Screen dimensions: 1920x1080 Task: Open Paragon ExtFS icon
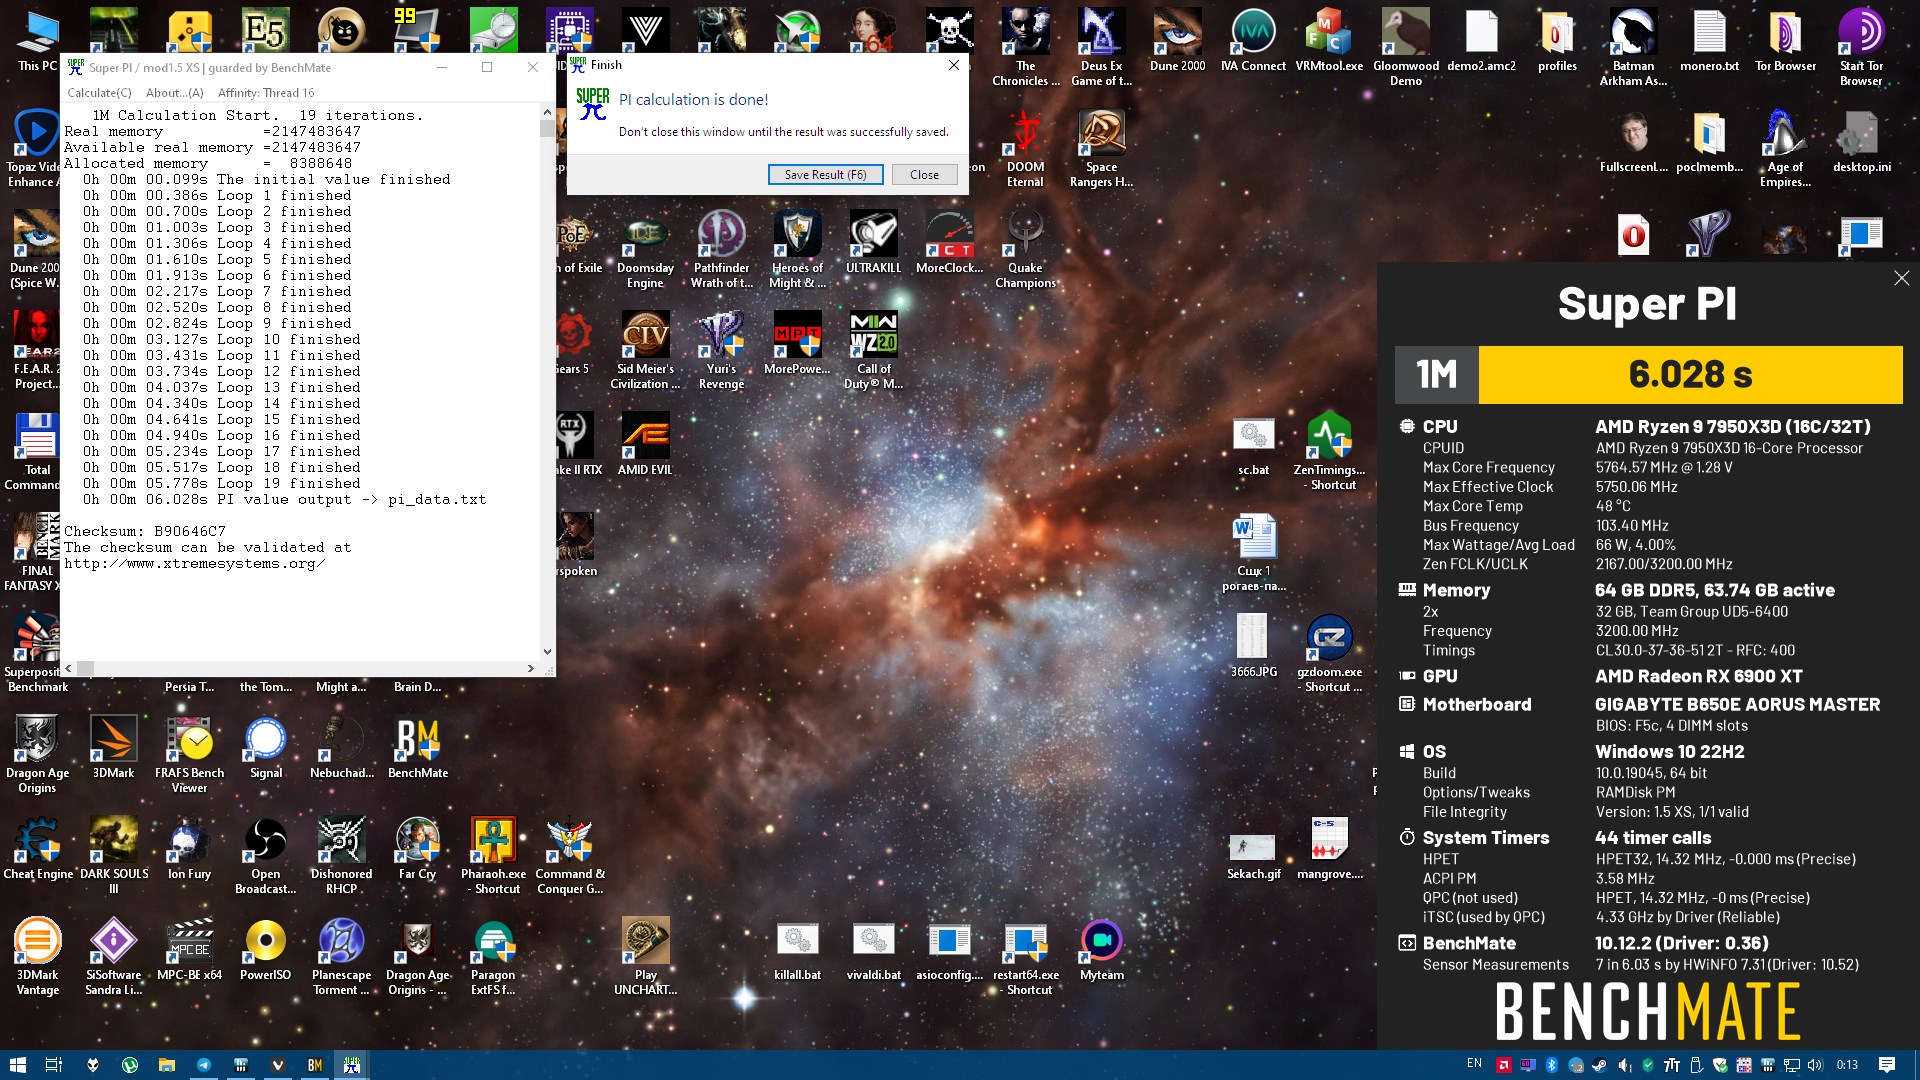point(494,957)
